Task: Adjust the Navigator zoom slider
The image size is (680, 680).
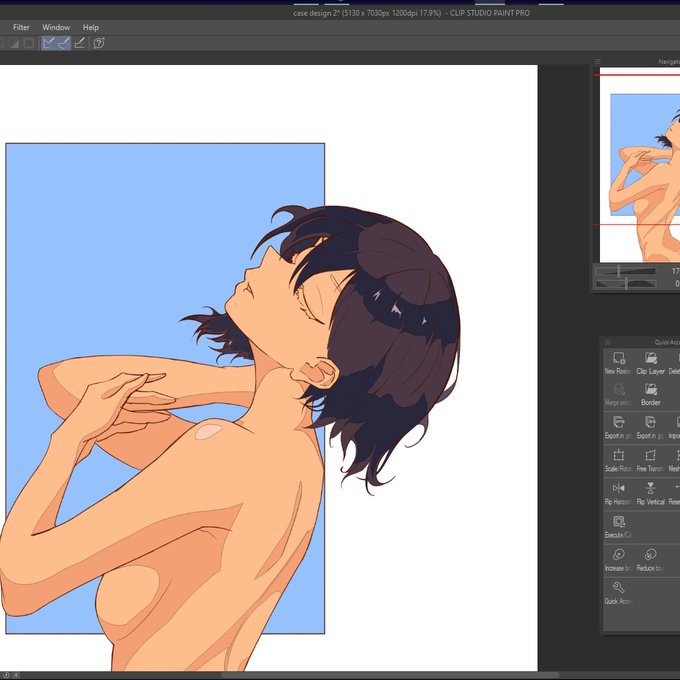Action: (626, 271)
